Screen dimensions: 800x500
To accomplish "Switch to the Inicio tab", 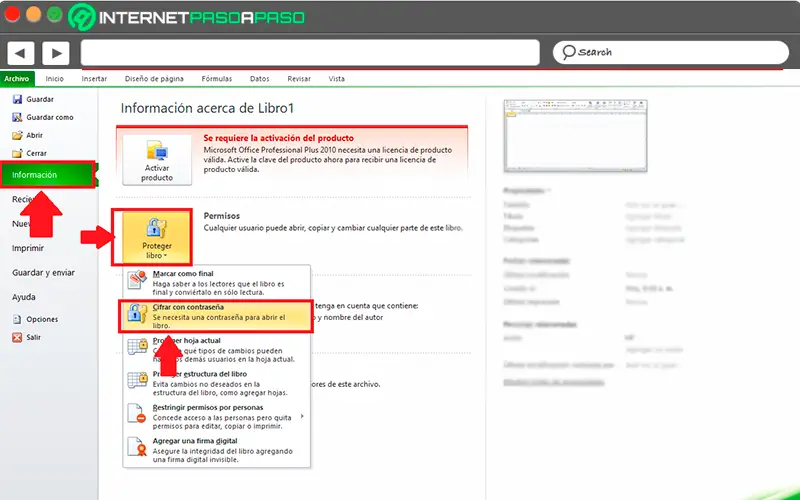I will pyautogui.click(x=55, y=79).
